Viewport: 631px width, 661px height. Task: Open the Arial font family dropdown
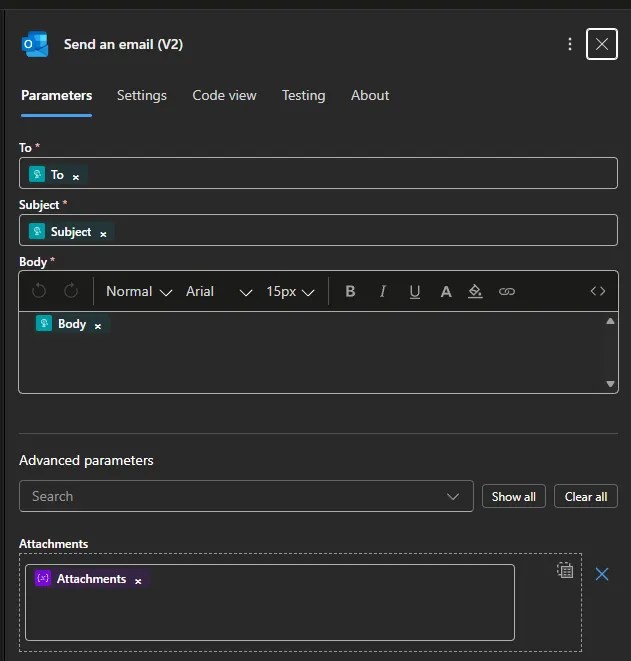(218, 291)
